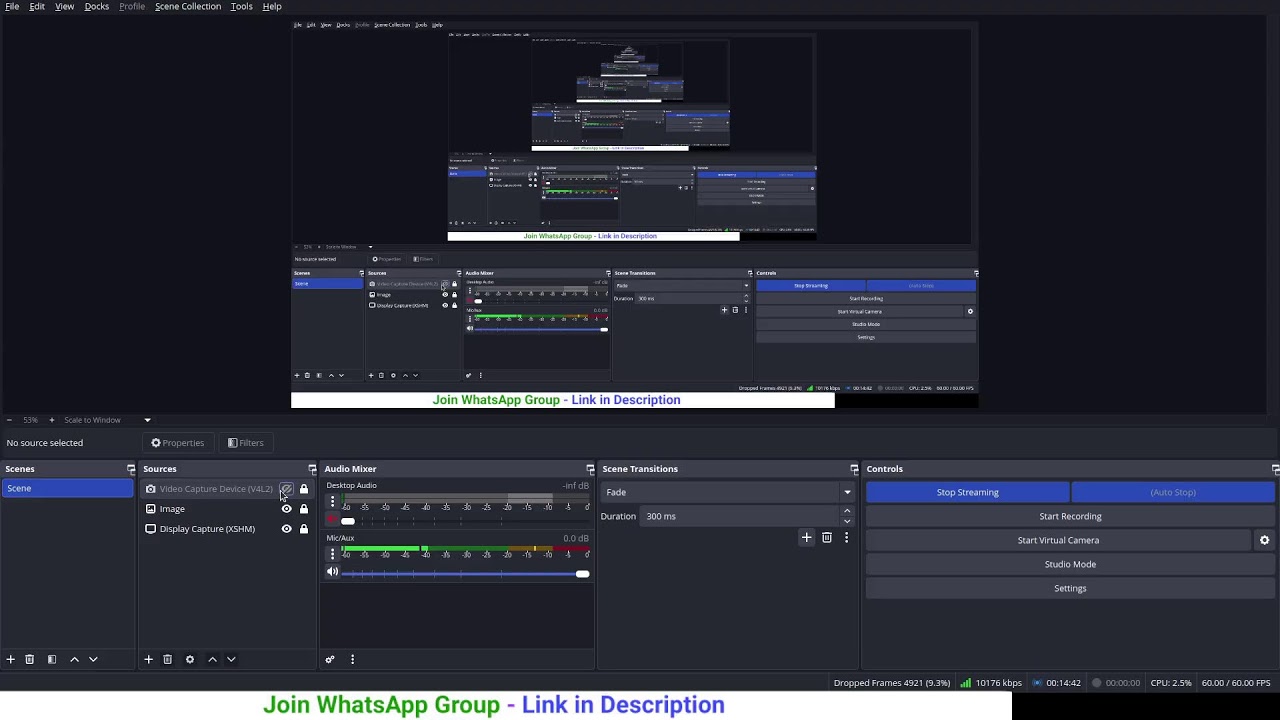Click the Dropped Frames 4921 (9.3%) status text
Viewport: 1280px width, 720px height.
click(892, 683)
